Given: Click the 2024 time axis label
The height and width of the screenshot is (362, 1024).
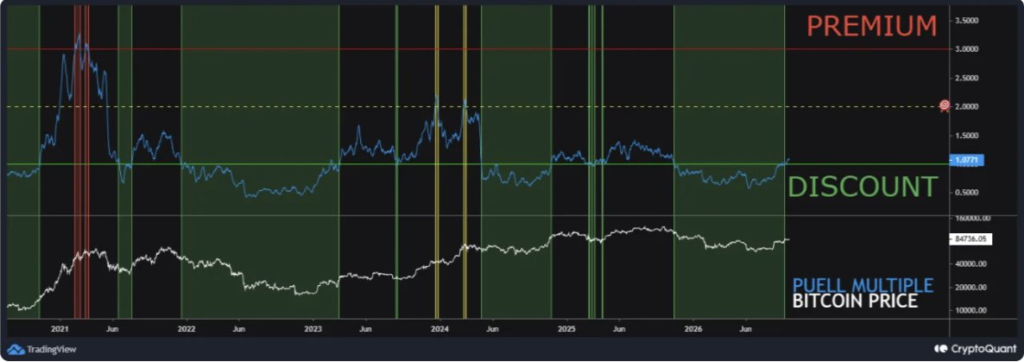Looking at the screenshot, I should [x=440, y=329].
